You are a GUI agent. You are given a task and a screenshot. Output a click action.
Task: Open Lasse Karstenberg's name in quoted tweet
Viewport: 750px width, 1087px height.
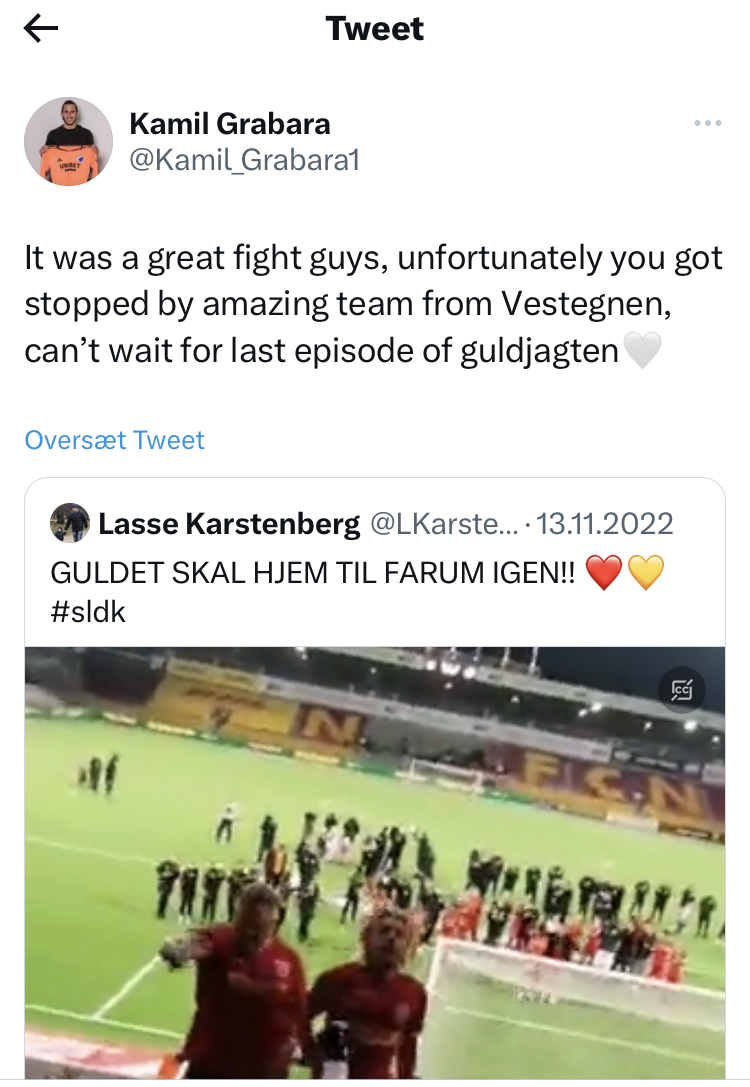[229, 523]
